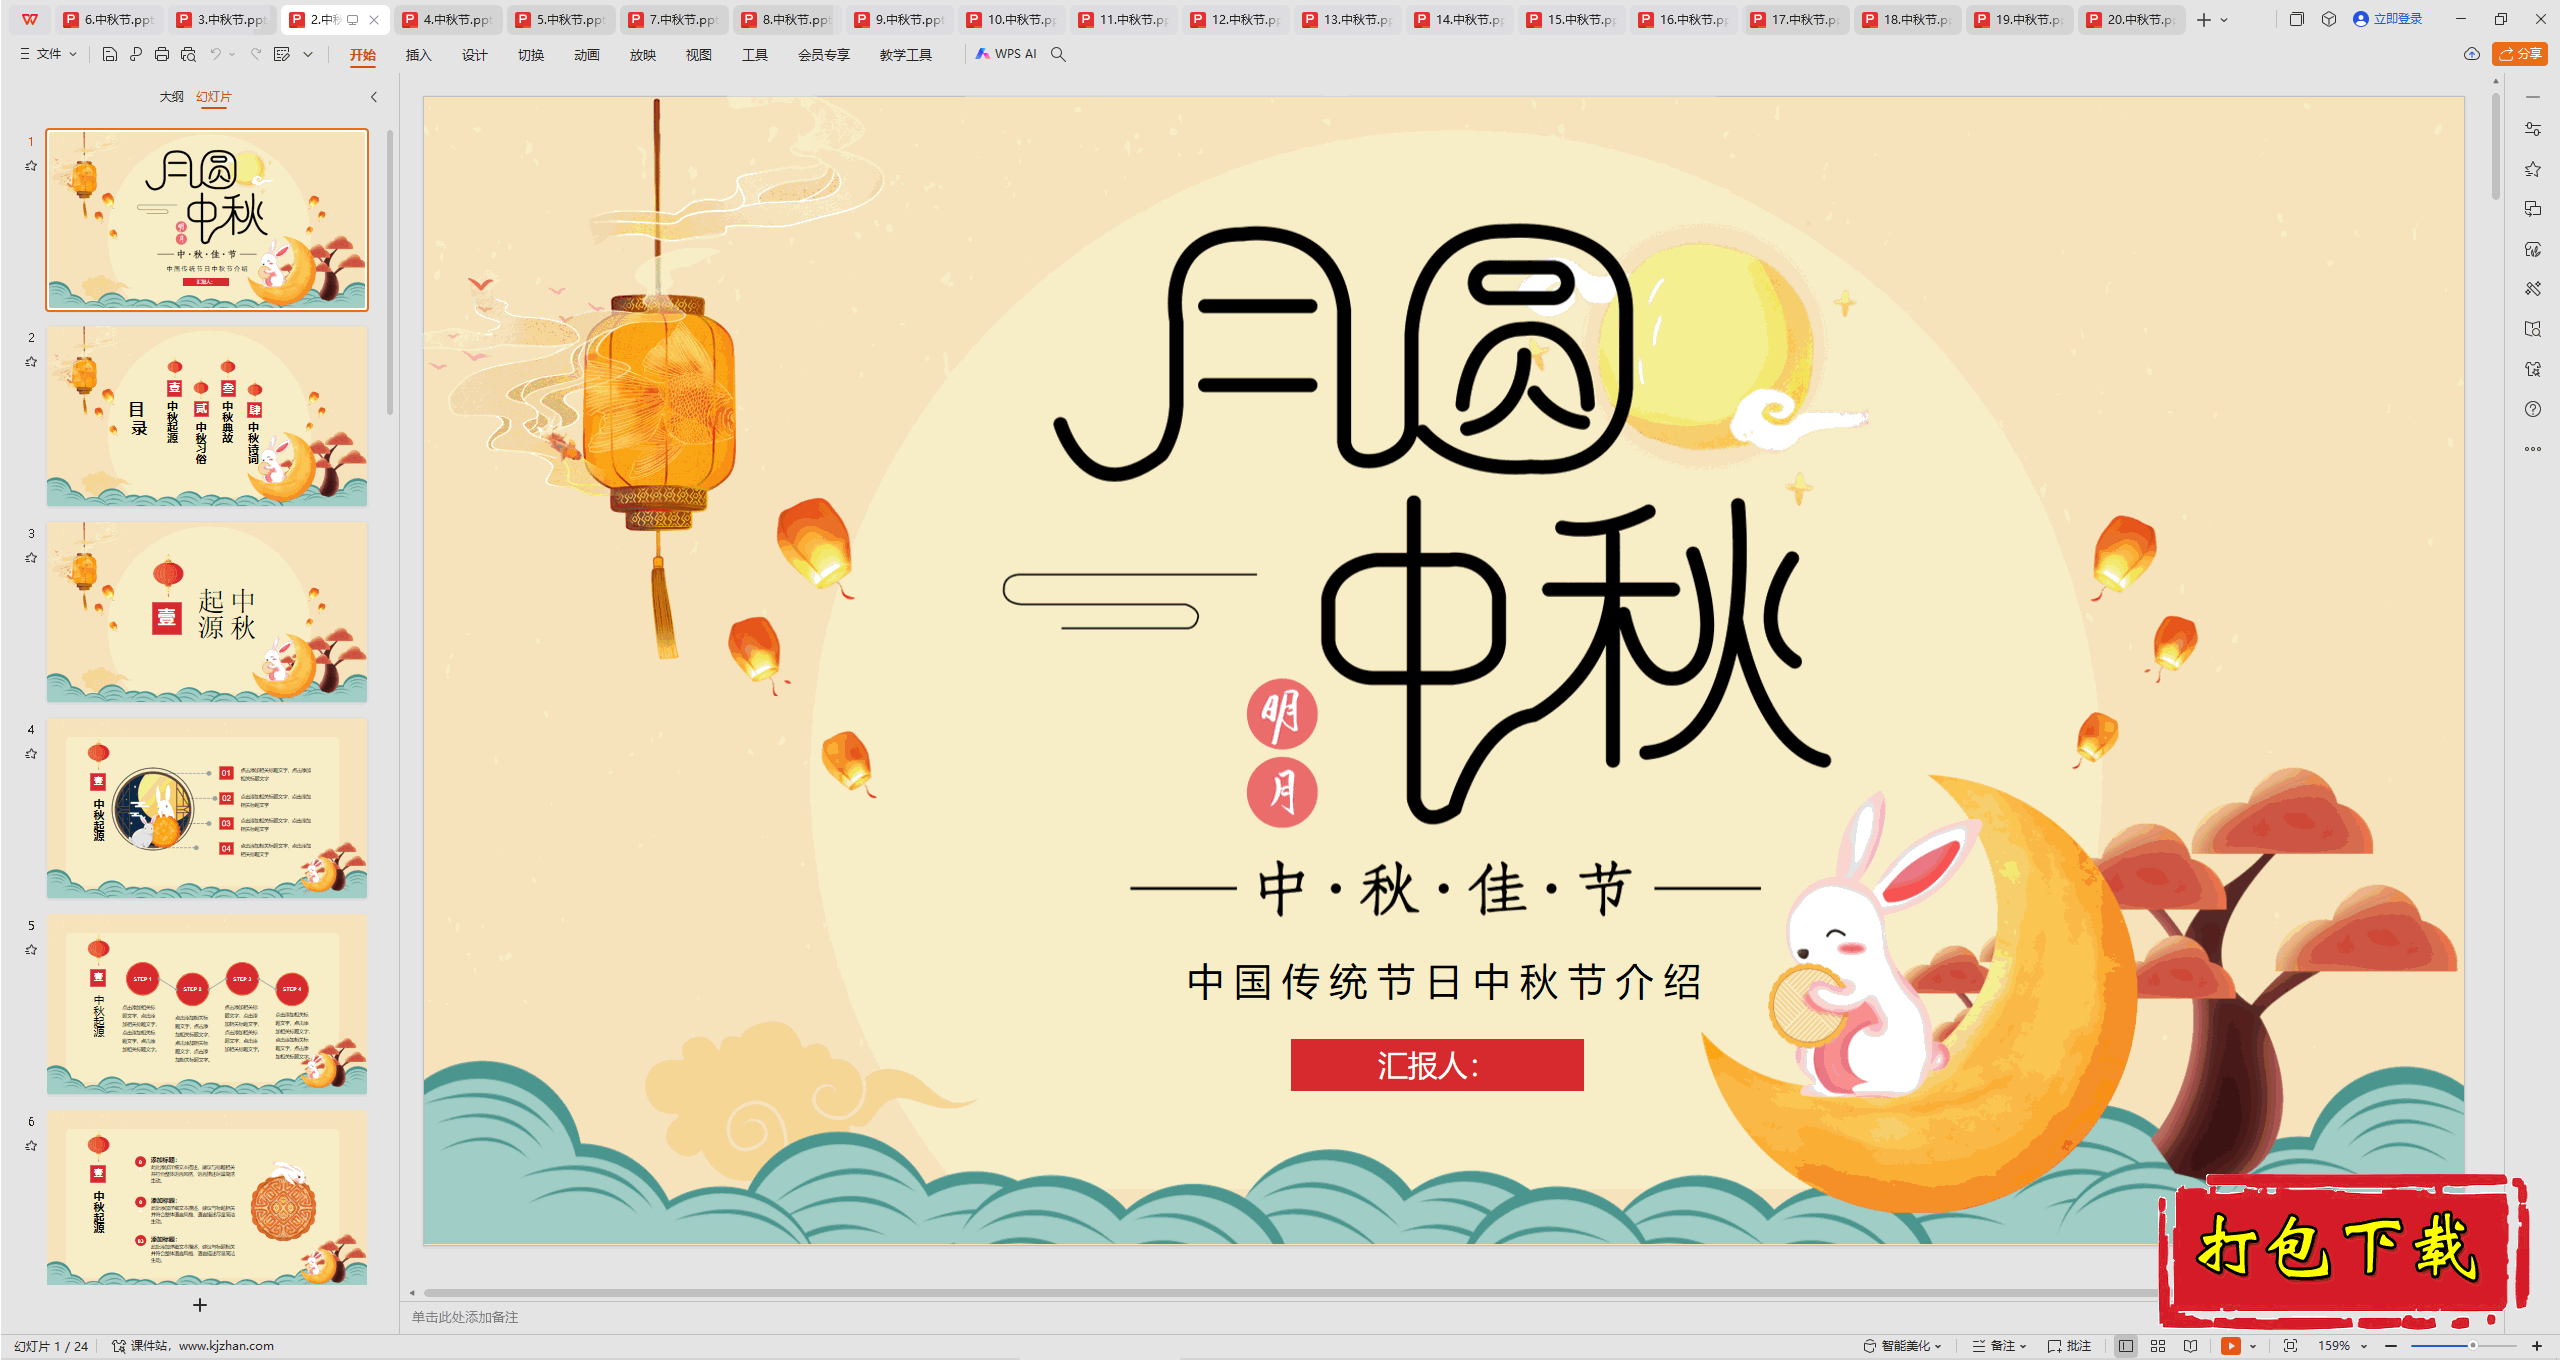Click the fit slide to window icon
Image resolution: width=2560 pixels, height=1360 pixels.
pos(2291,1346)
